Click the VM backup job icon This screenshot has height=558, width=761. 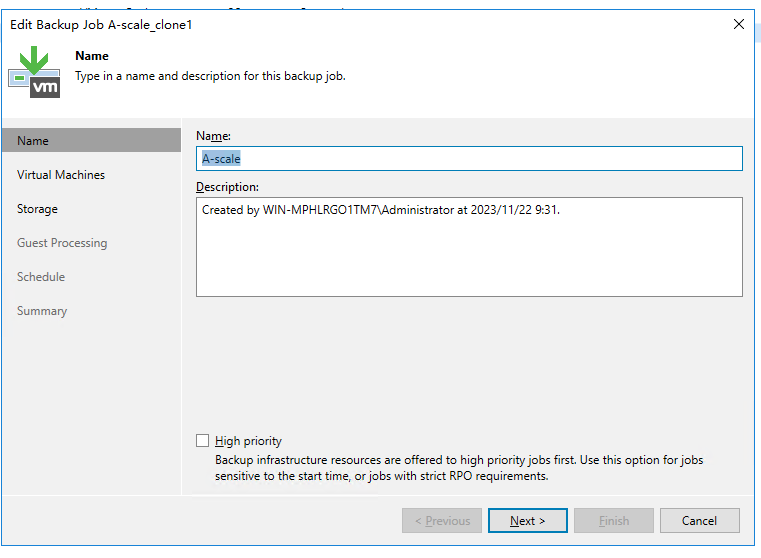point(35,73)
